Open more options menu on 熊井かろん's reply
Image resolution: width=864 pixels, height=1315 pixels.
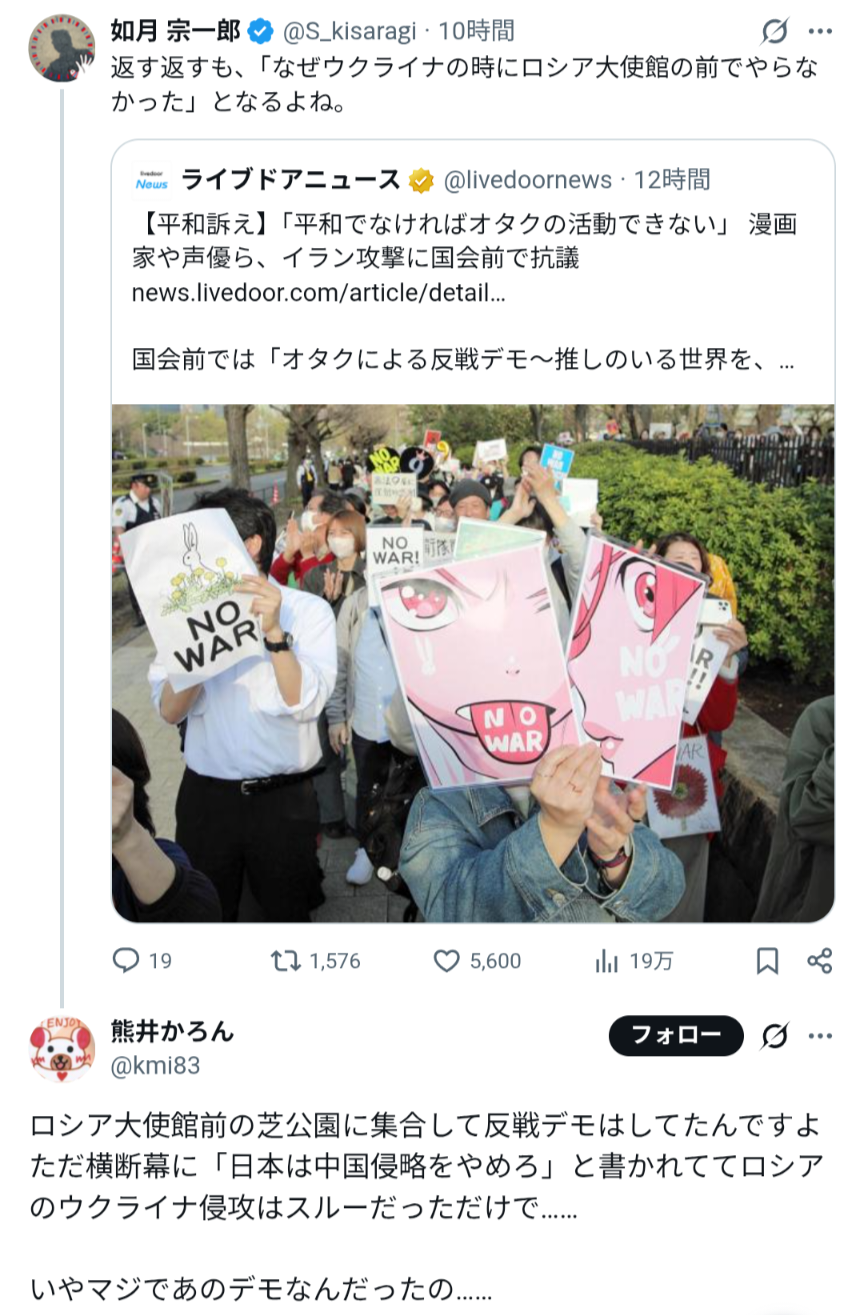pos(820,1036)
